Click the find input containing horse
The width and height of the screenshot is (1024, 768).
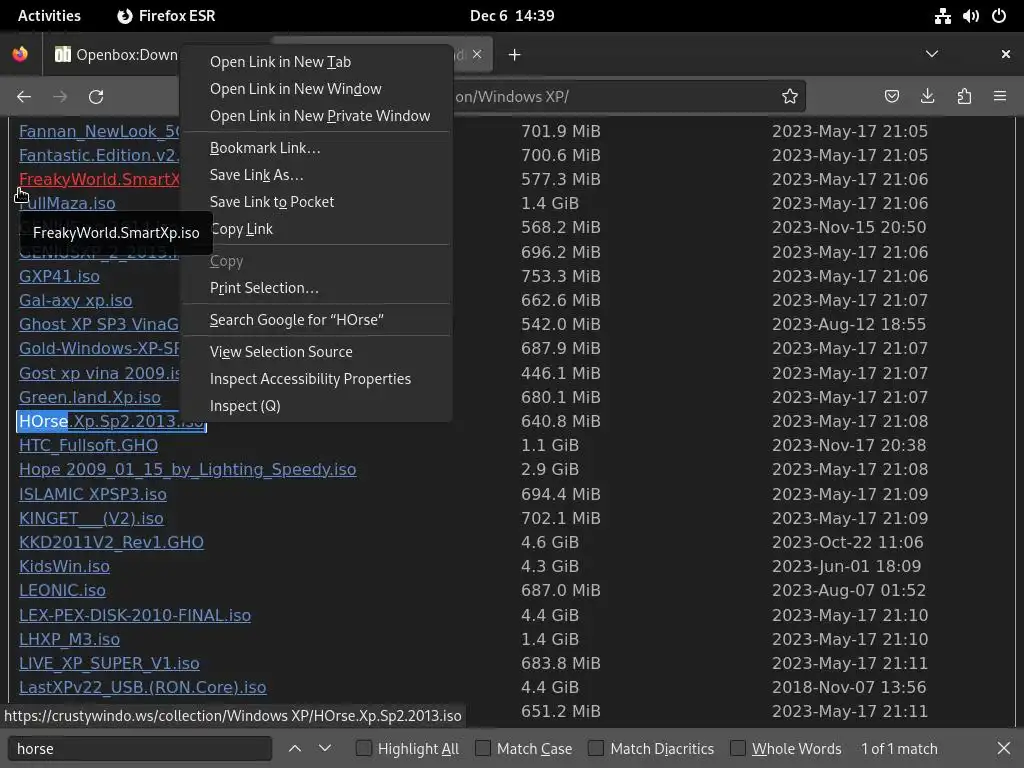pos(140,748)
